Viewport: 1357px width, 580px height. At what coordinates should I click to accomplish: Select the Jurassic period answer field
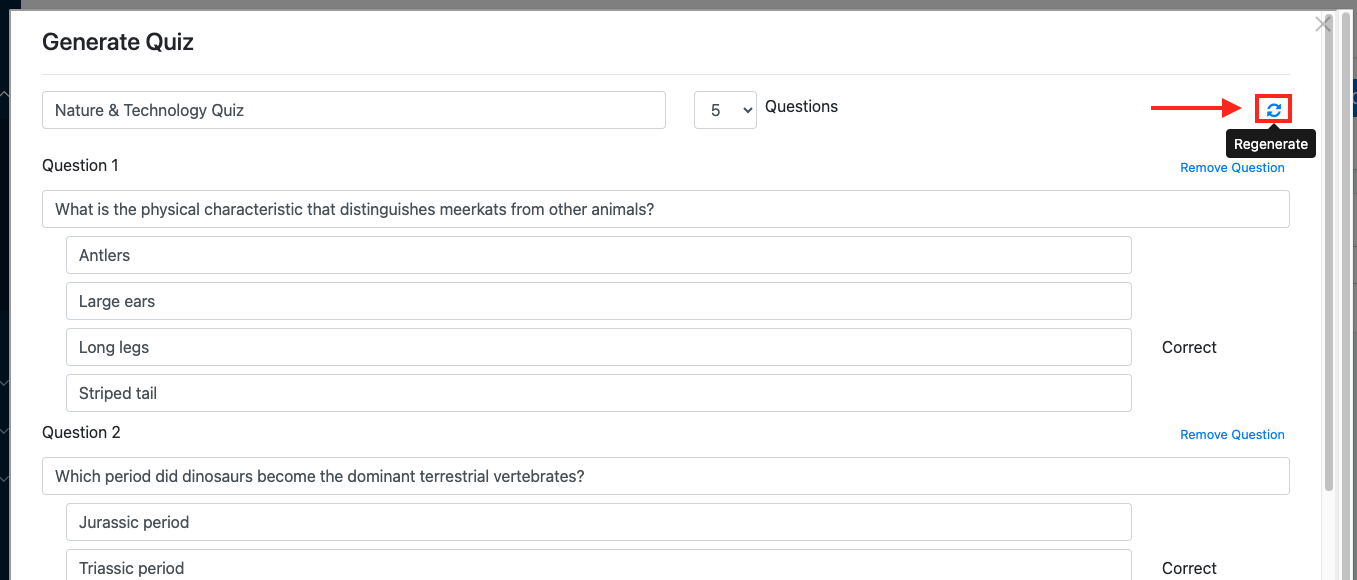(599, 522)
